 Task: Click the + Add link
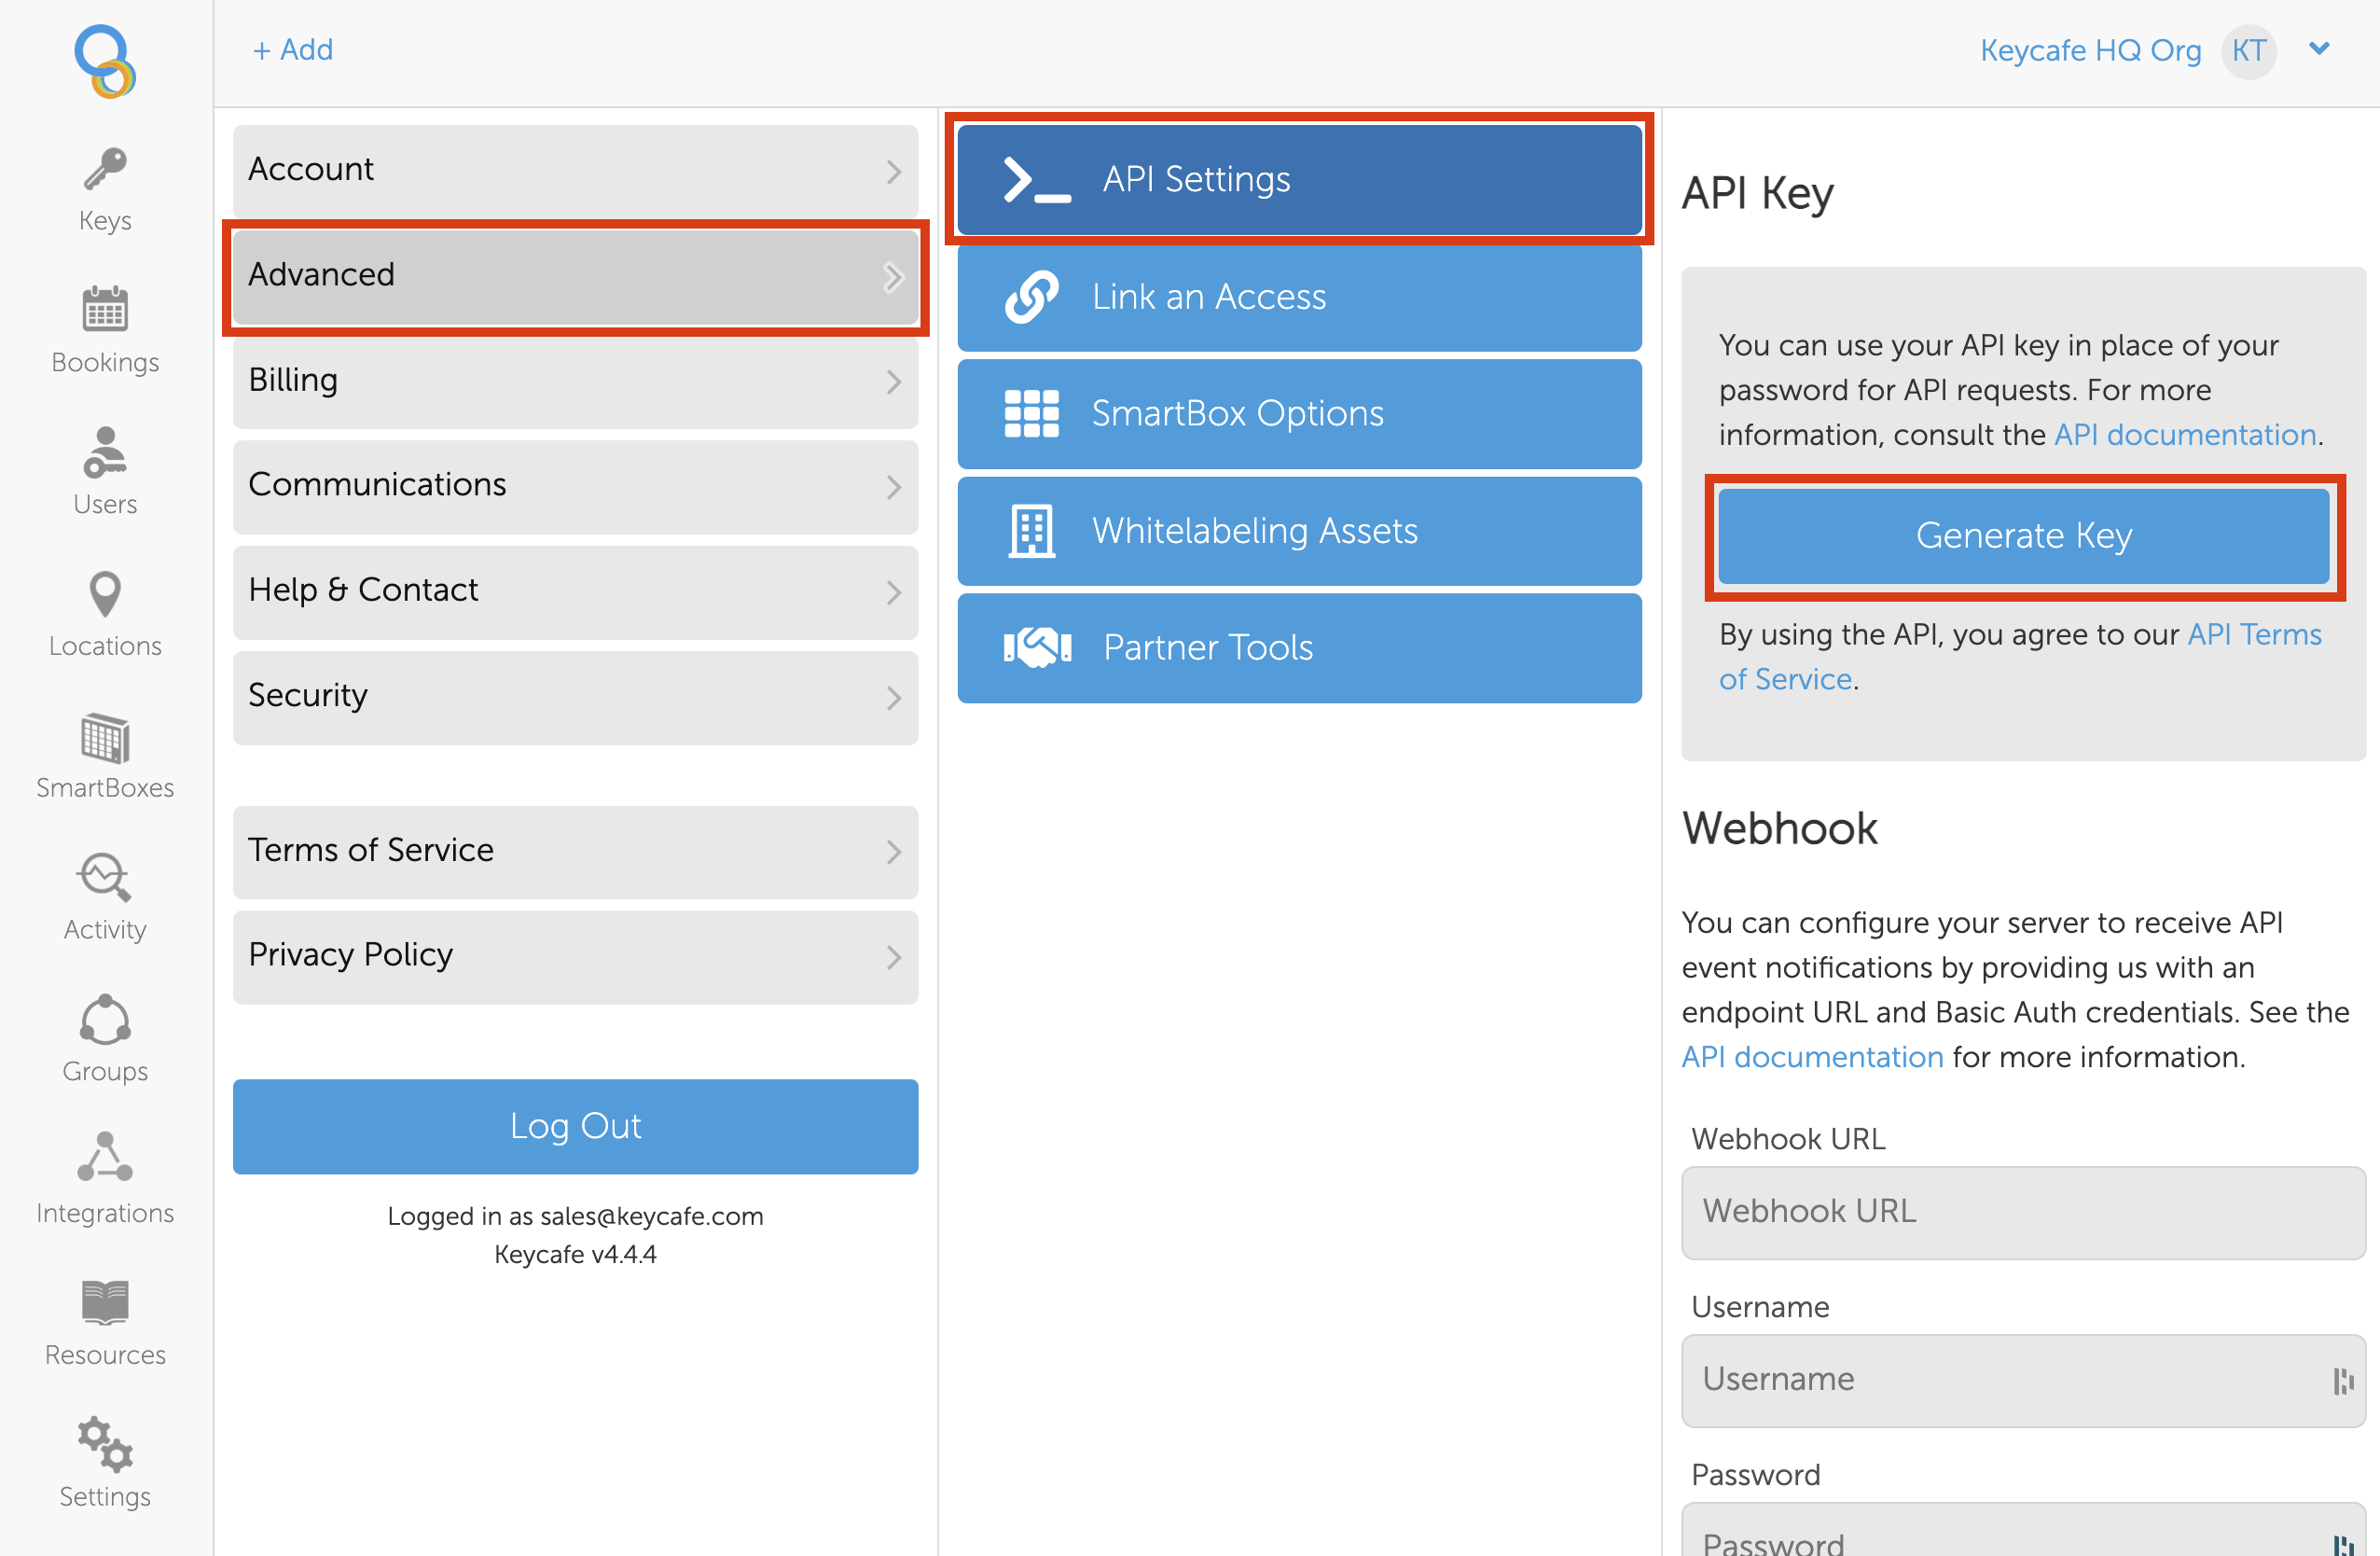pyautogui.click(x=292, y=50)
